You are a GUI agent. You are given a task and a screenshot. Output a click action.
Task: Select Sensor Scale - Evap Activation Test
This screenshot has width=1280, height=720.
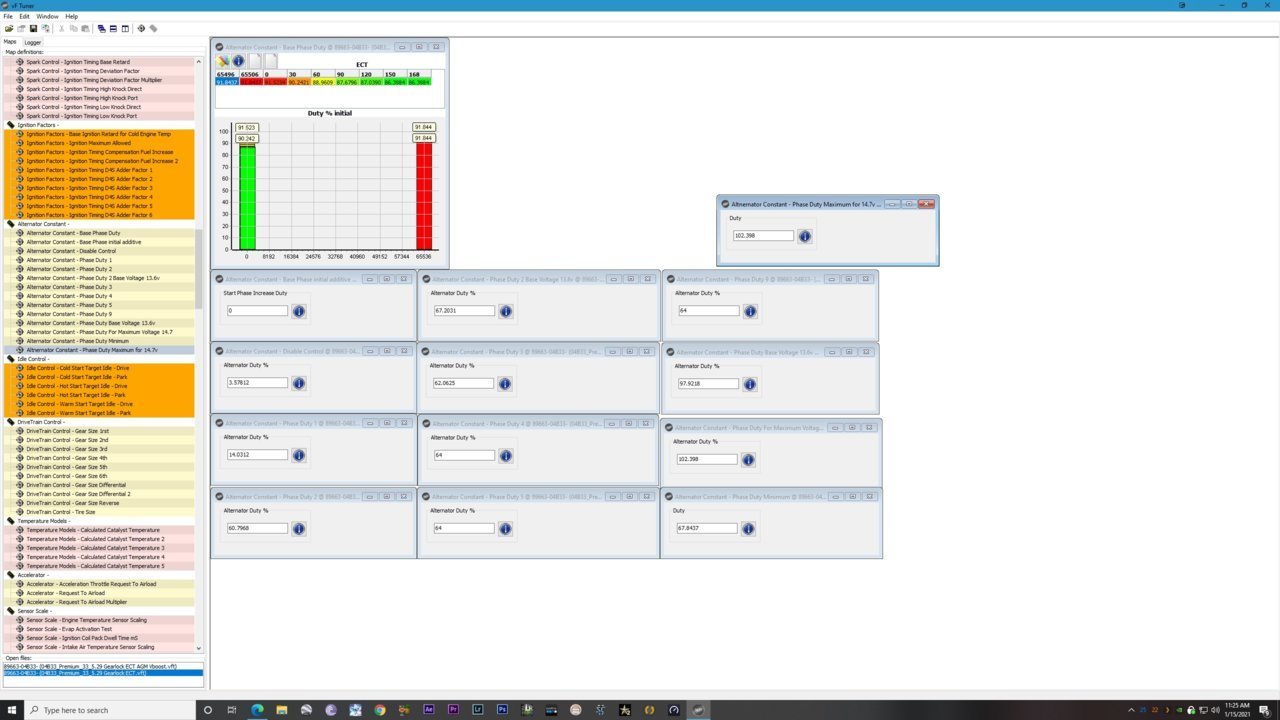pos(100,629)
